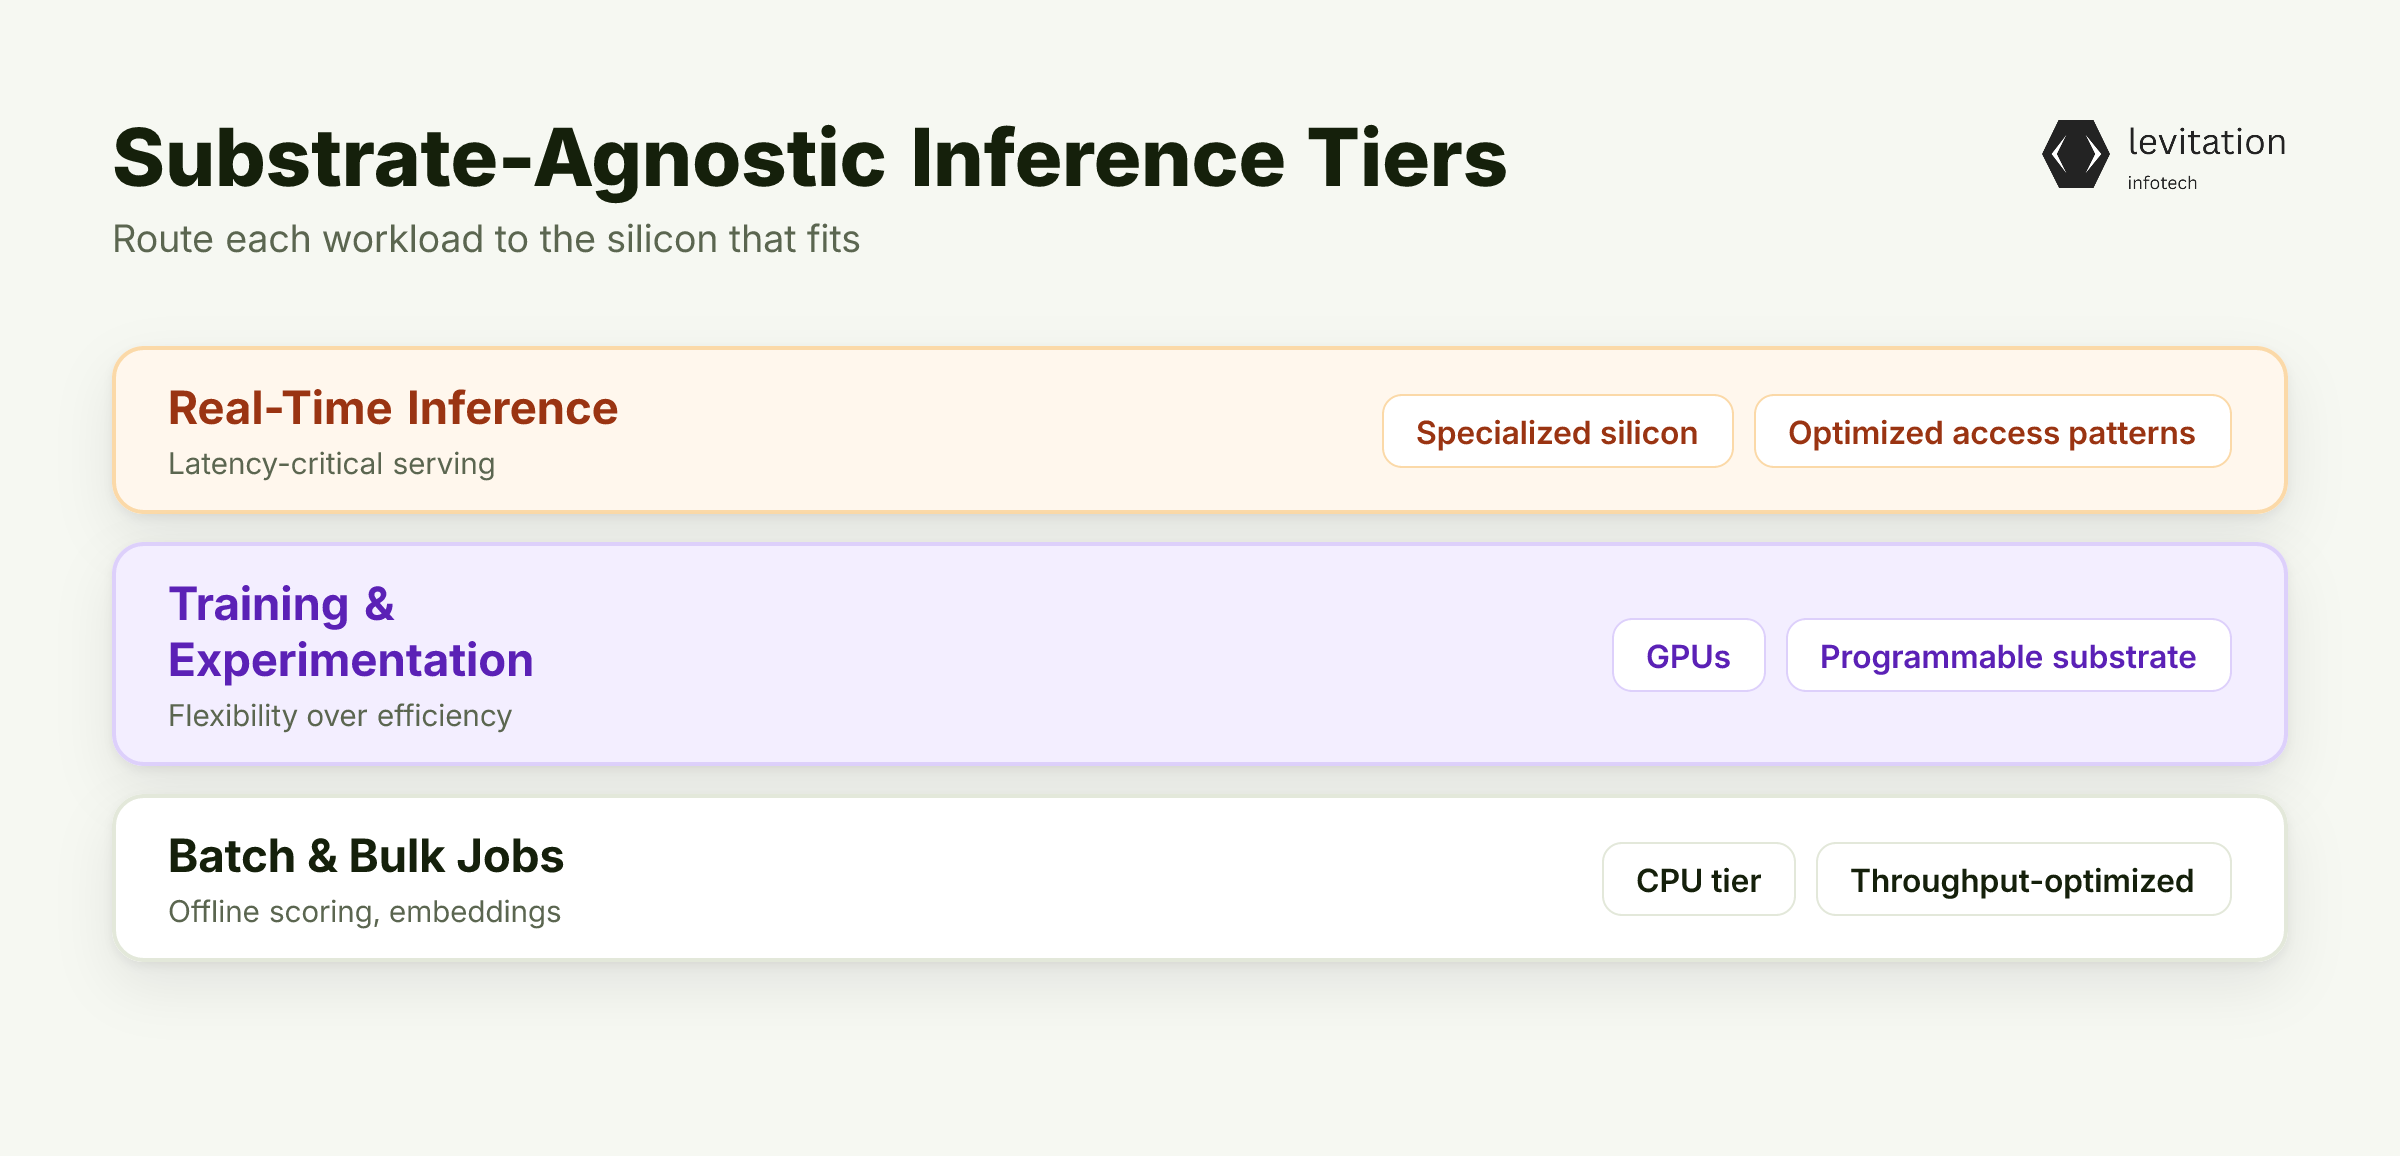Viewport: 2400px width, 1156px height.
Task: Click the Offline scoring, embeddings description
Action: click(x=365, y=912)
